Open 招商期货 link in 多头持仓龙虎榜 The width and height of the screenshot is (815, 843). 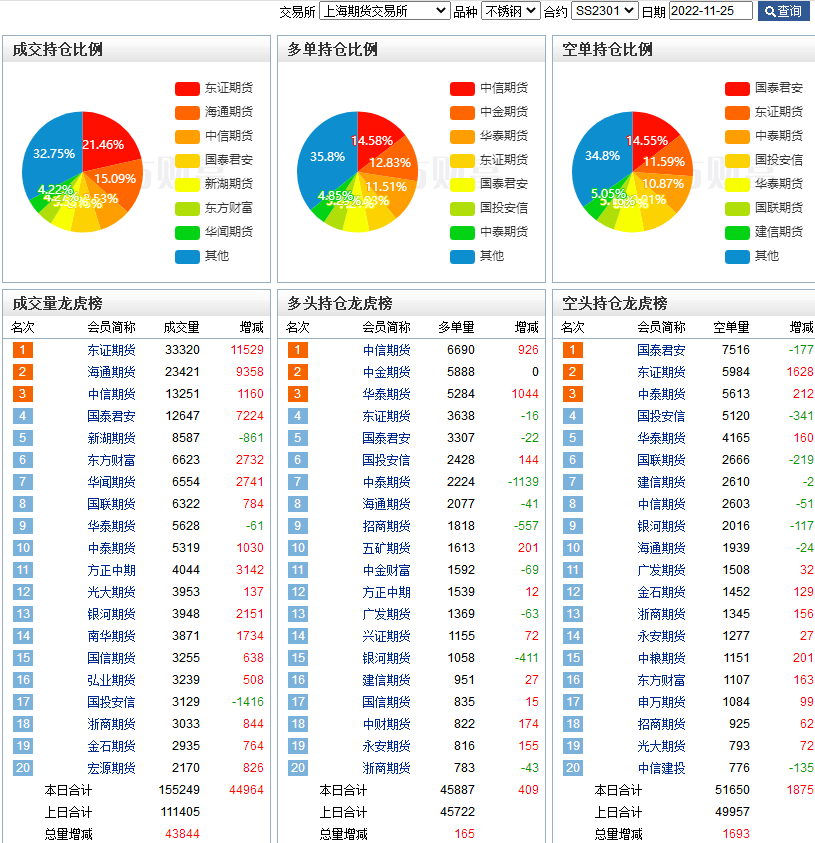(387, 526)
